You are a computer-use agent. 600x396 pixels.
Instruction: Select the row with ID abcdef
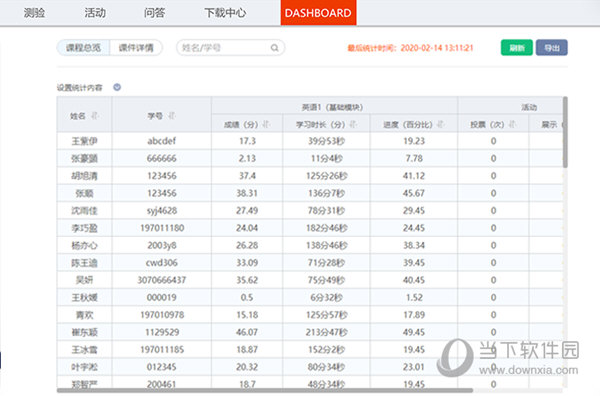(x=310, y=141)
